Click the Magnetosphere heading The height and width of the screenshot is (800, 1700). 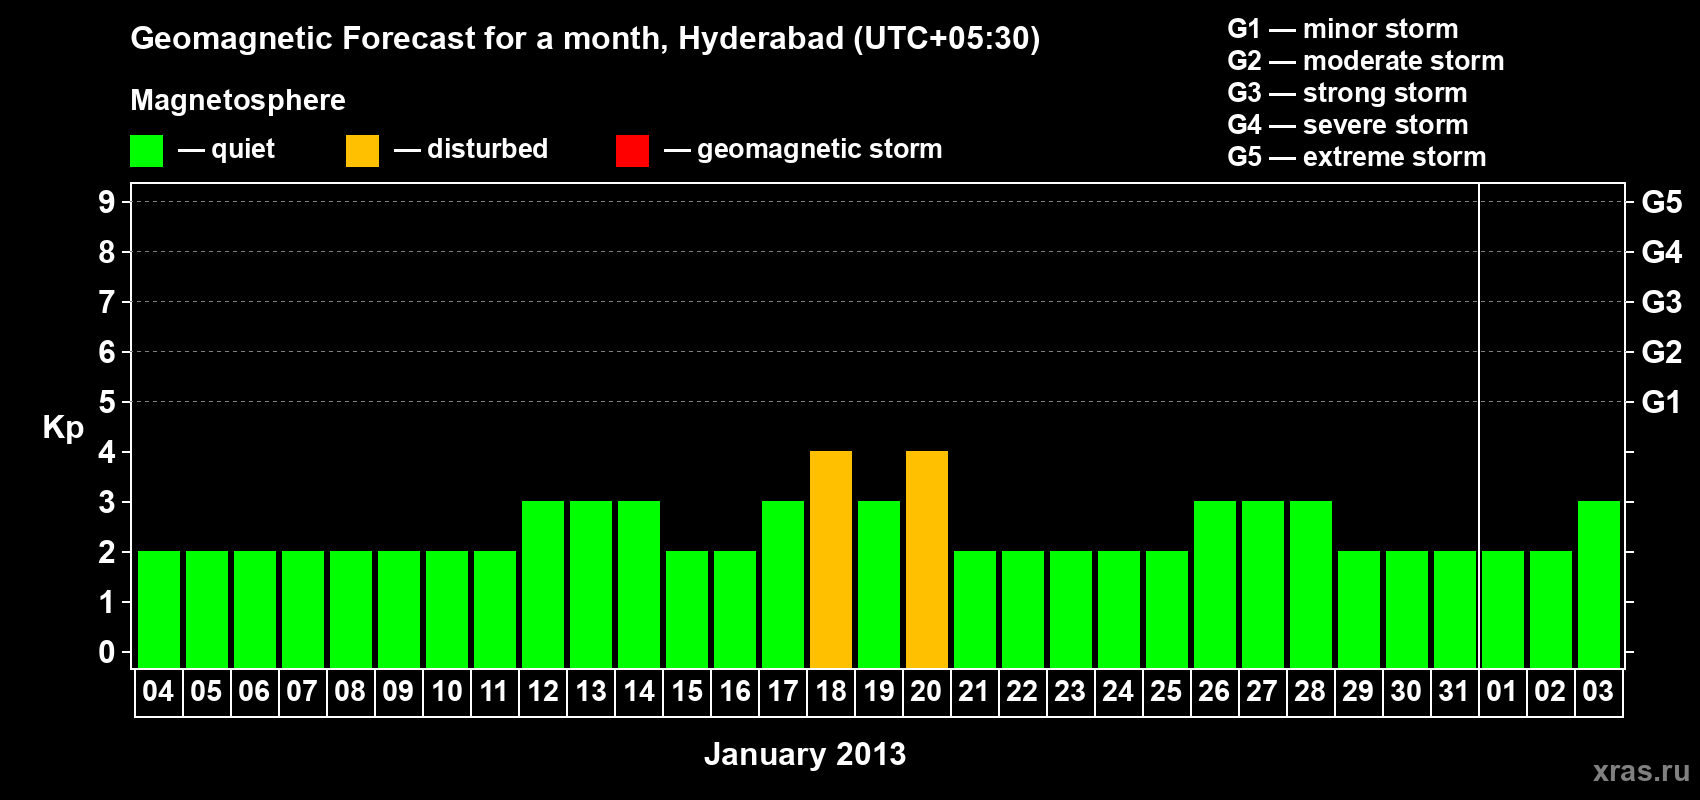(x=238, y=100)
